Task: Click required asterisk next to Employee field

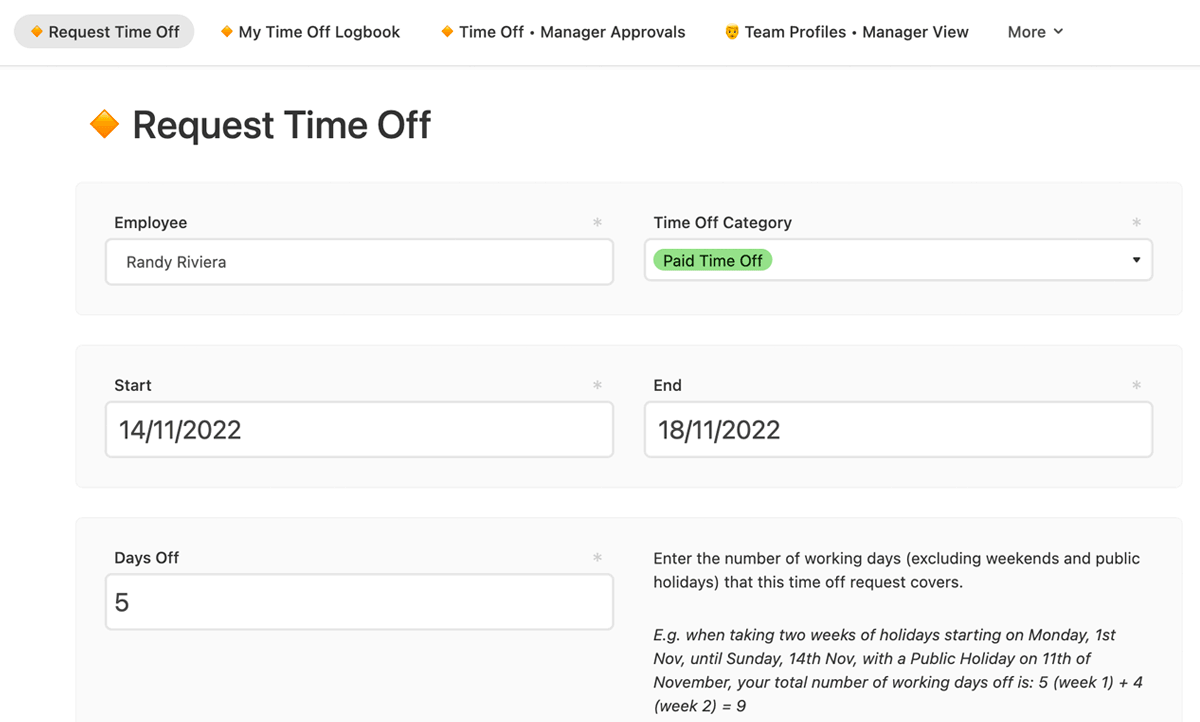Action: point(597,223)
